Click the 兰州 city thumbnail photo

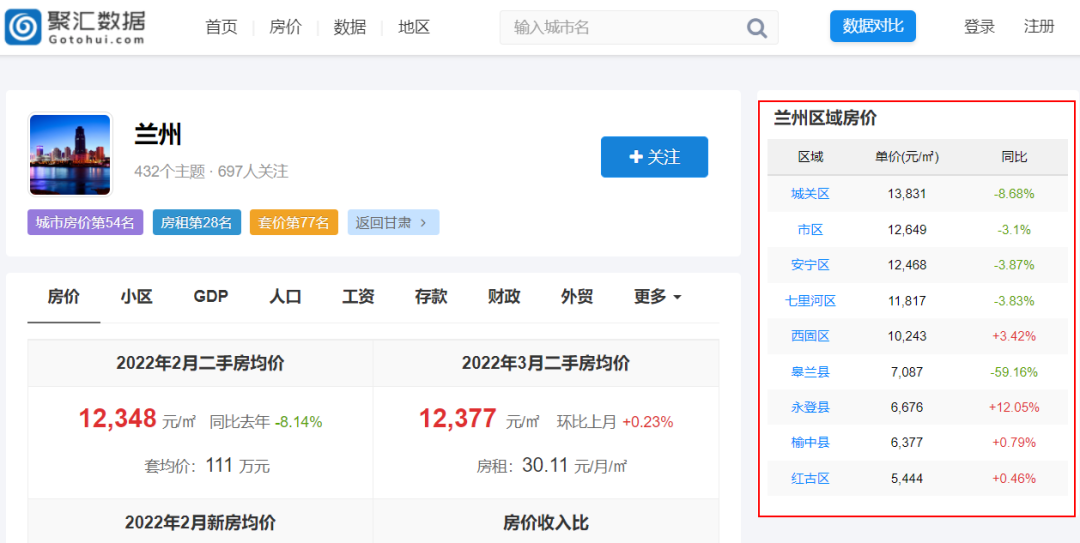(x=70, y=155)
